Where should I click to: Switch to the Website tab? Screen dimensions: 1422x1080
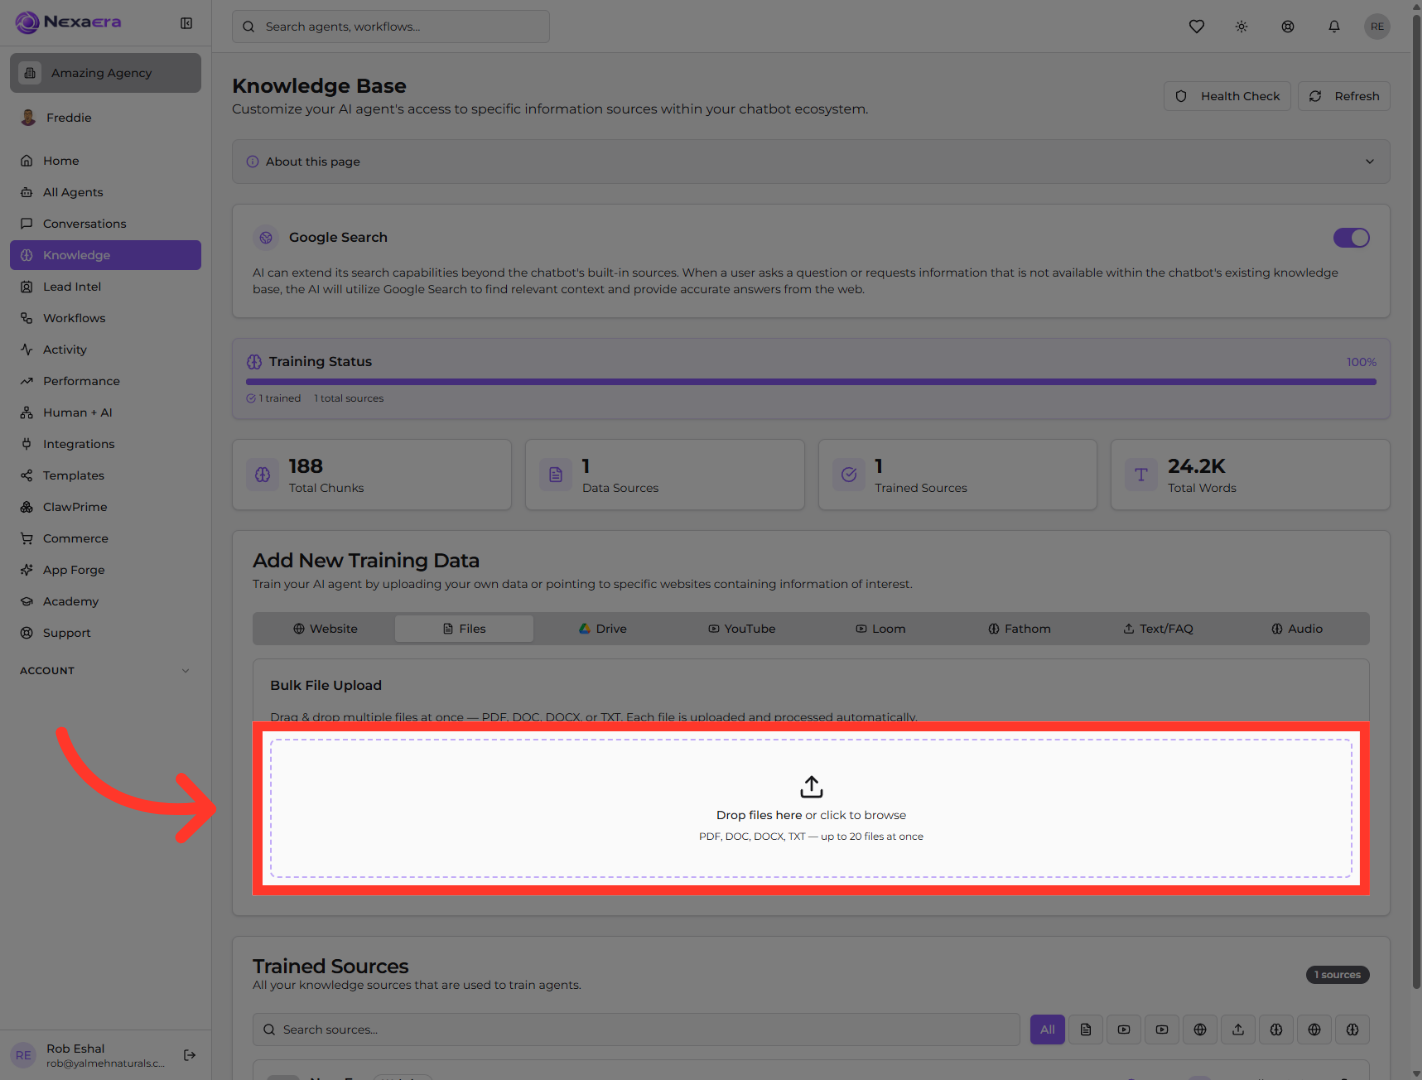coord(325,629)
